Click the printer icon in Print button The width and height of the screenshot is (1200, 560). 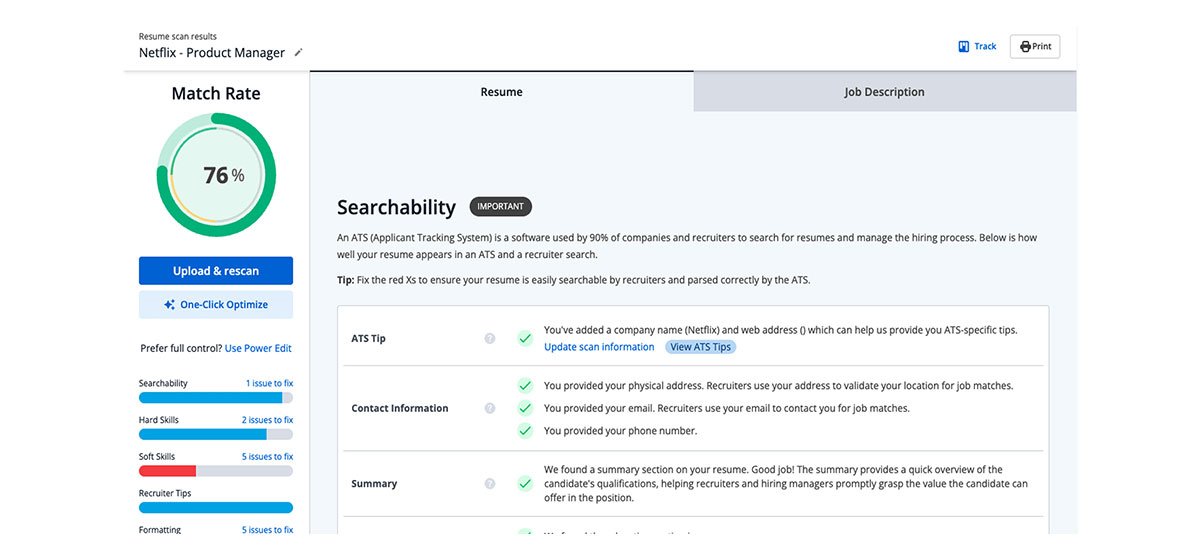click(1025, 46)
